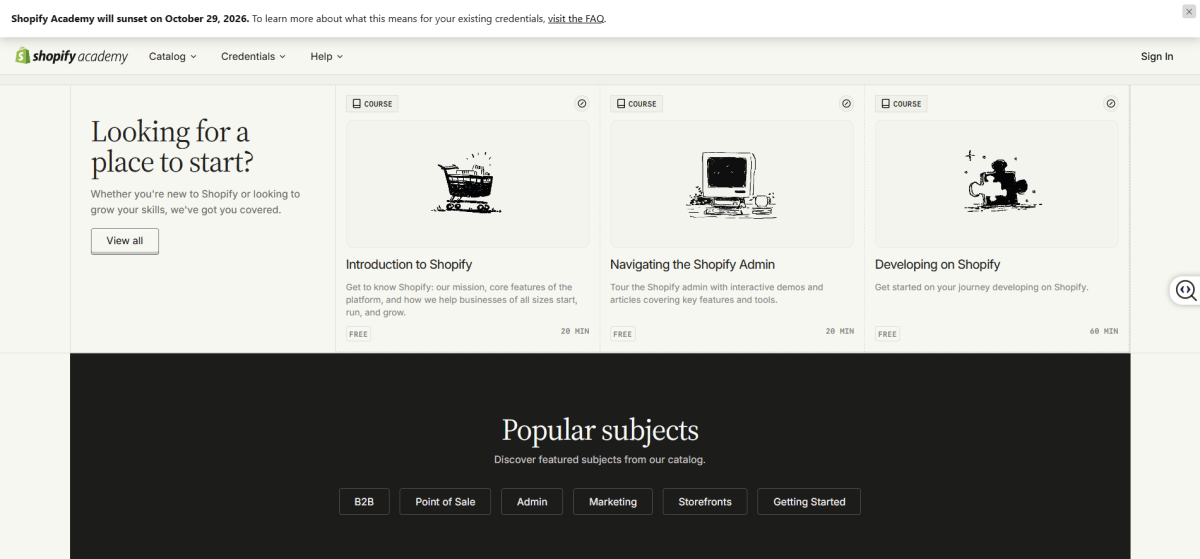Screen dimensions: 1200x559
Task: Click FREE tag on Introduction to Shopify card
Action: pyautogui.click(x=358, y=334)
